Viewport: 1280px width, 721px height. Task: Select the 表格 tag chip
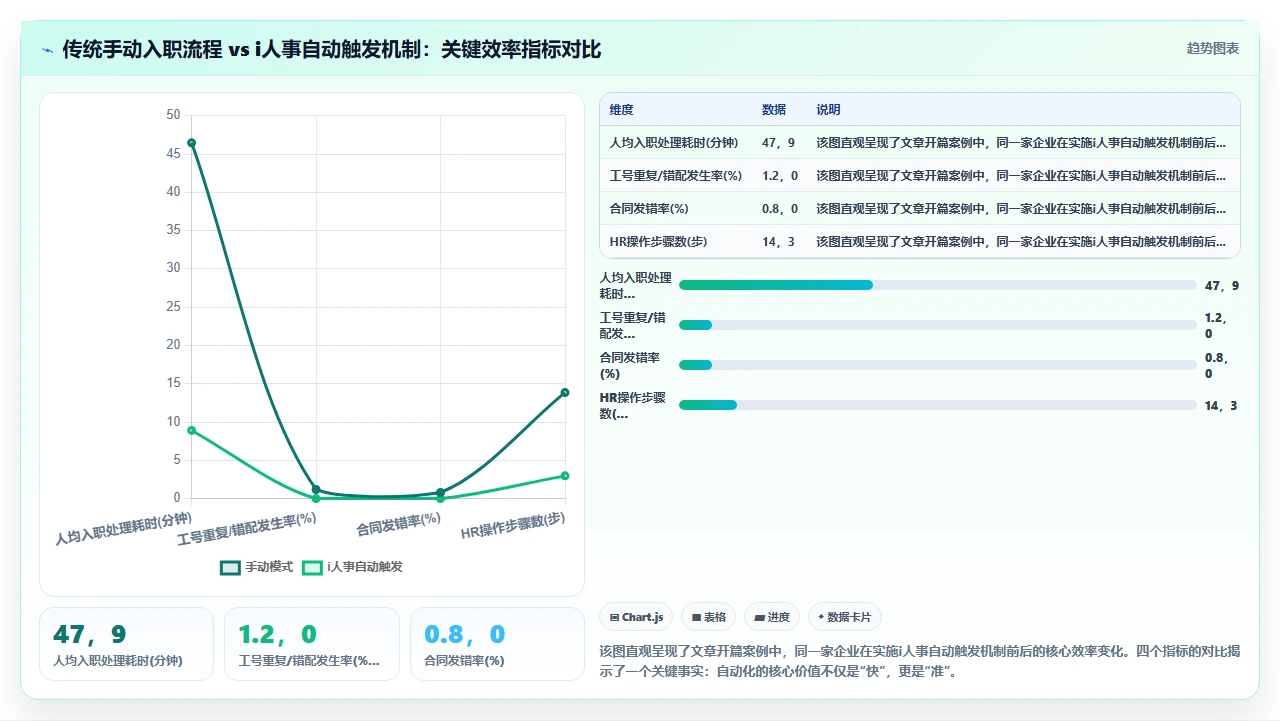[x=709, y=617]
